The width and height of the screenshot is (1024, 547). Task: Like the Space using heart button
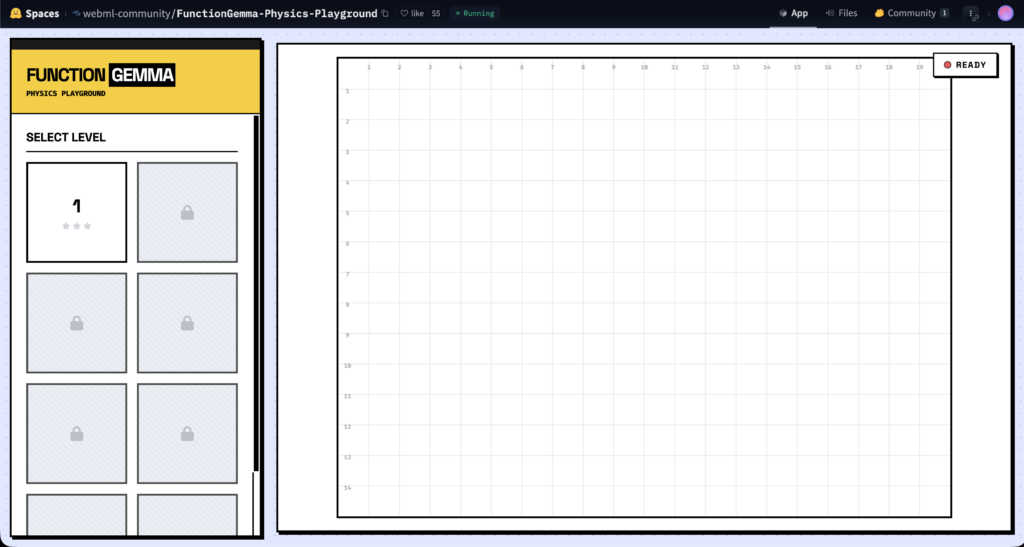point(411,14)
